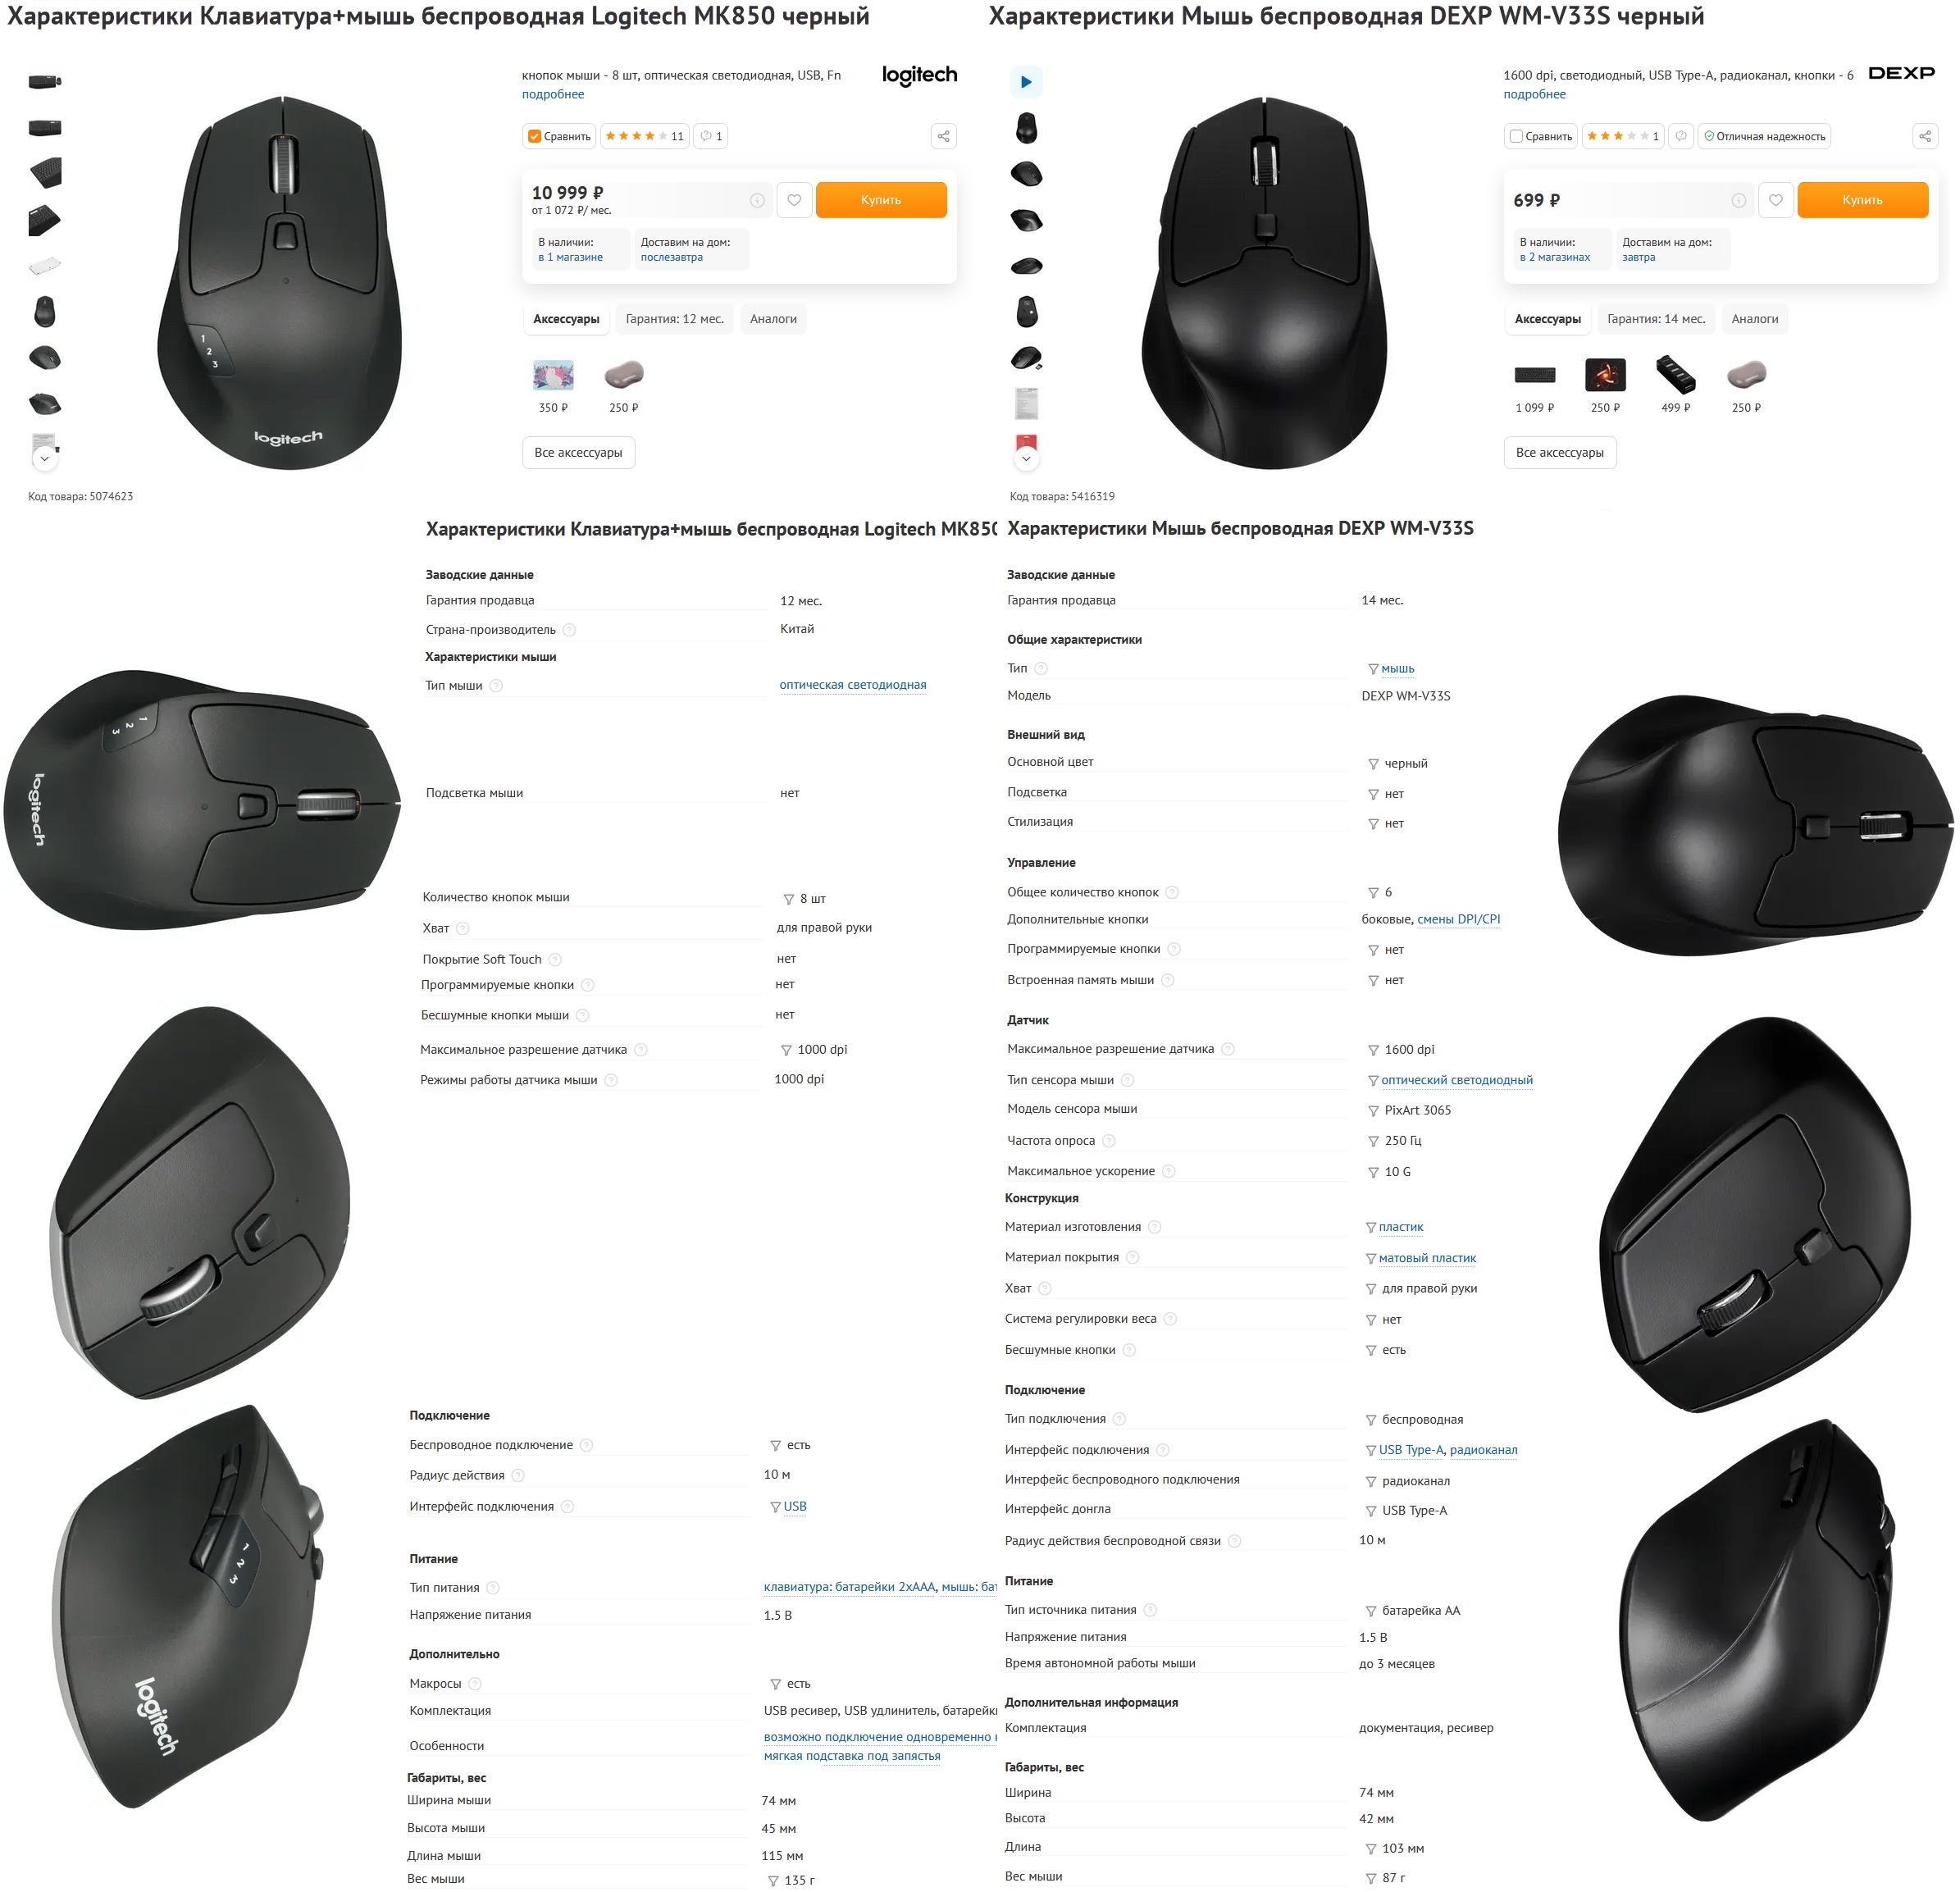Play the DEXP mouse product video
This screenshot has height=1892, width=1960.
point(1026,82)
